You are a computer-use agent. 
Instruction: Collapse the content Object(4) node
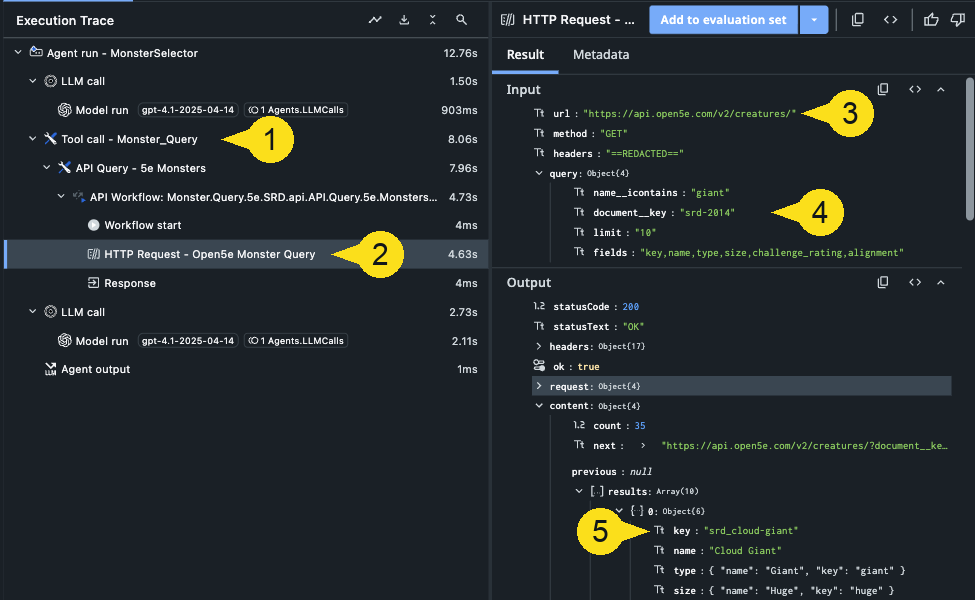(x=539, y=405)
